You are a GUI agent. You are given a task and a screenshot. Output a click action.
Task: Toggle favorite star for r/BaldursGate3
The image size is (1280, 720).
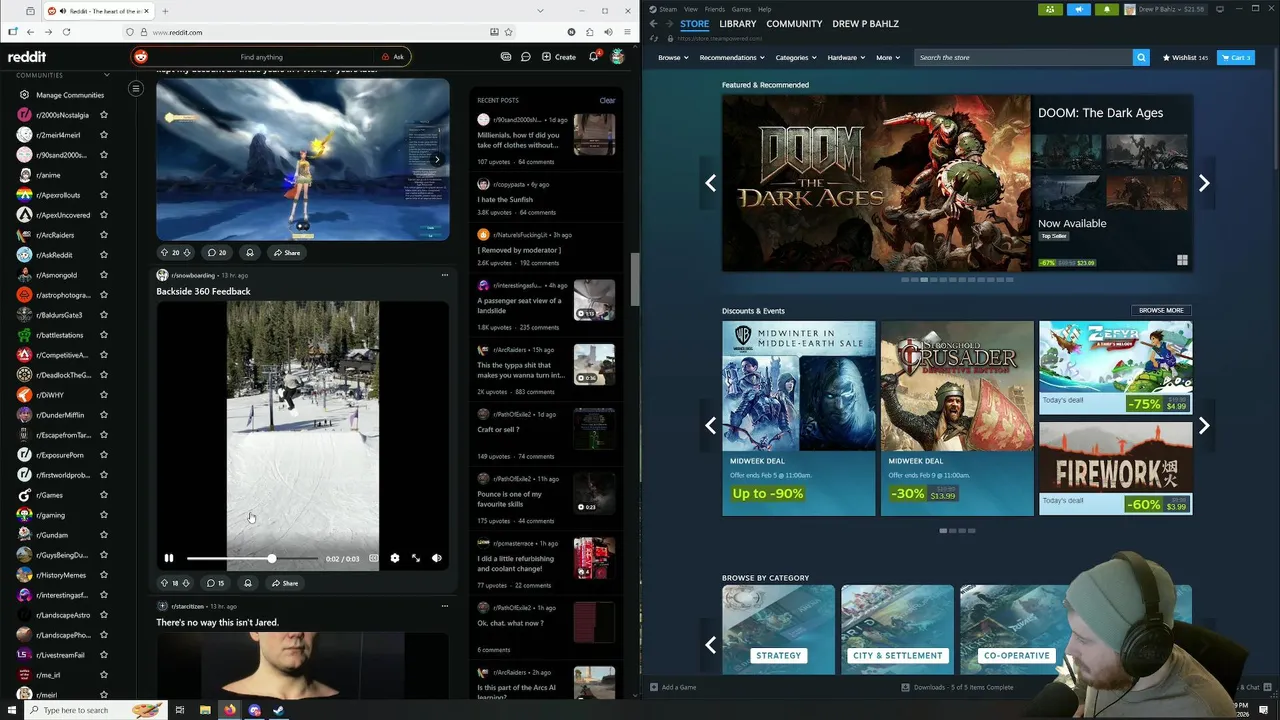(x=104, y=315)
